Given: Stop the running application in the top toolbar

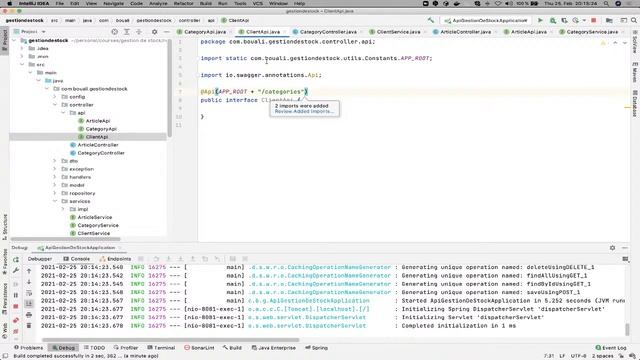Looking at the screenshot, I should [x=593, y=20].
